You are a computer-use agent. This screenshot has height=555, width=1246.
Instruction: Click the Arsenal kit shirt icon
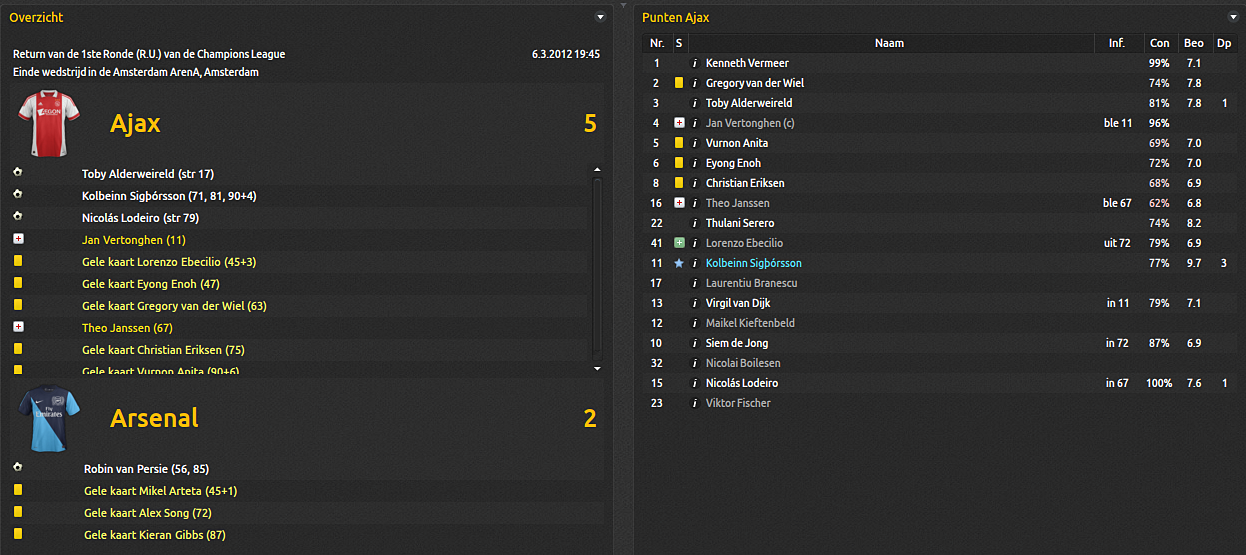[x=46, y=416]
